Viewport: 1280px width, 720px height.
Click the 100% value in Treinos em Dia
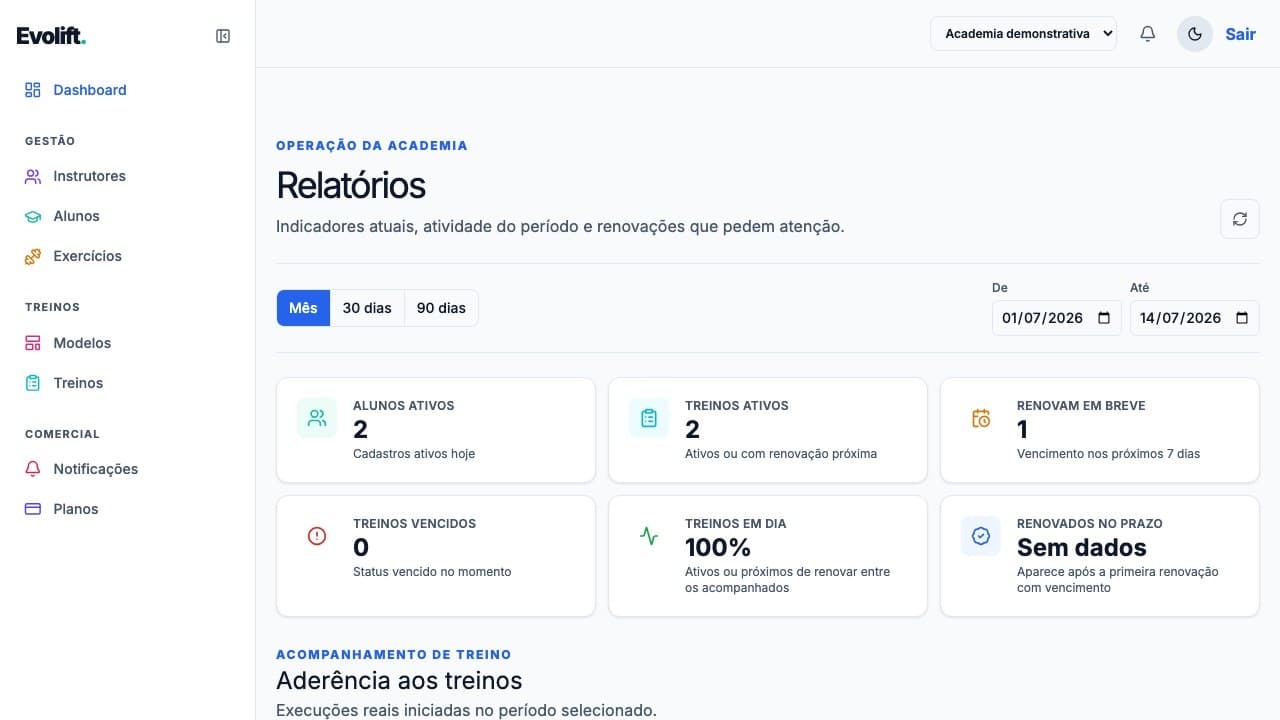click(x=718, y=548)
